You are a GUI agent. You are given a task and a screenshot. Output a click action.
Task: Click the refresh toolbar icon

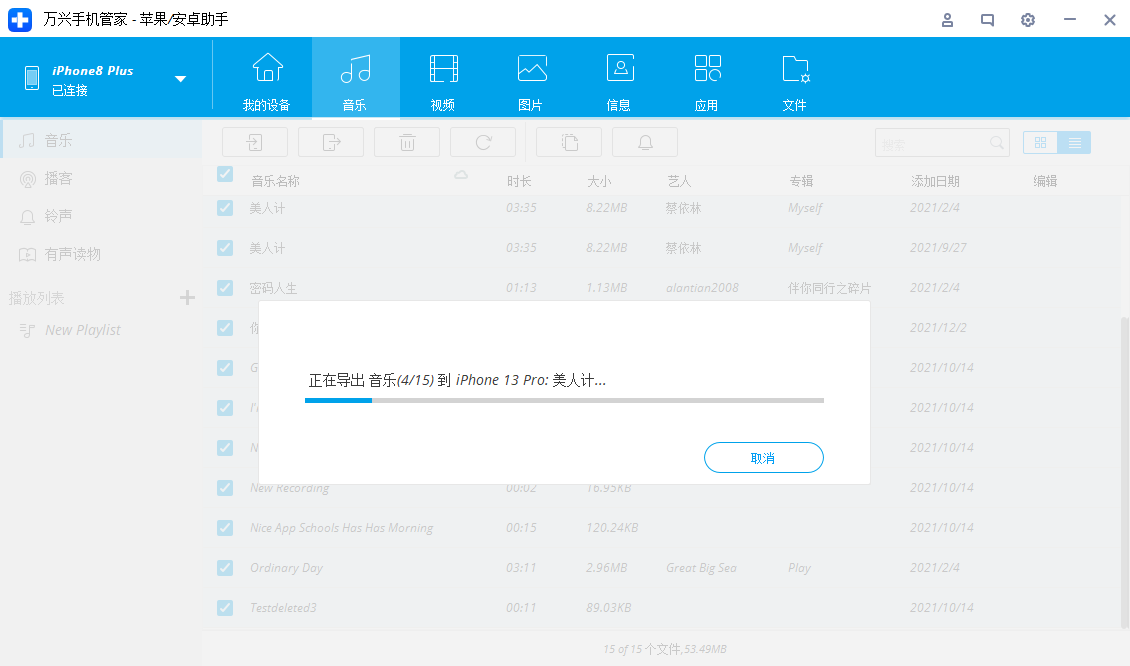[483, 142]
